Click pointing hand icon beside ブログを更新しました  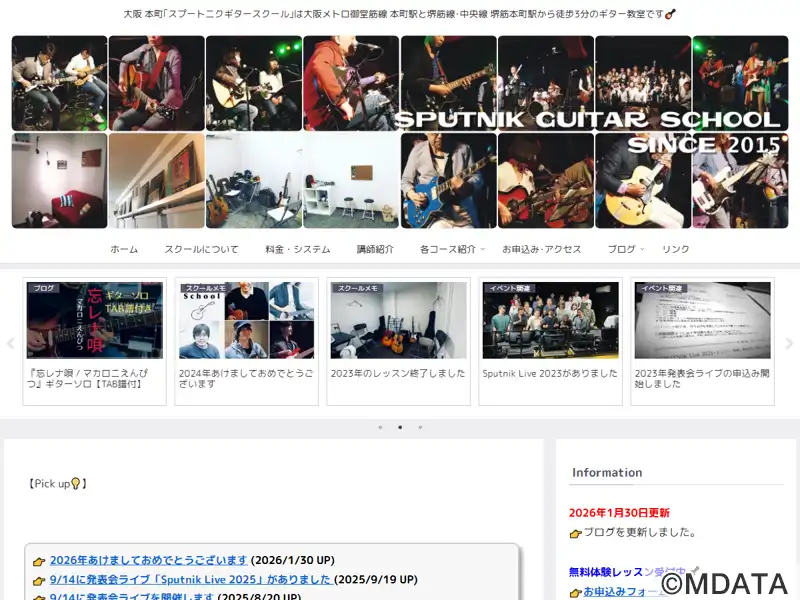tap(576, 534)
